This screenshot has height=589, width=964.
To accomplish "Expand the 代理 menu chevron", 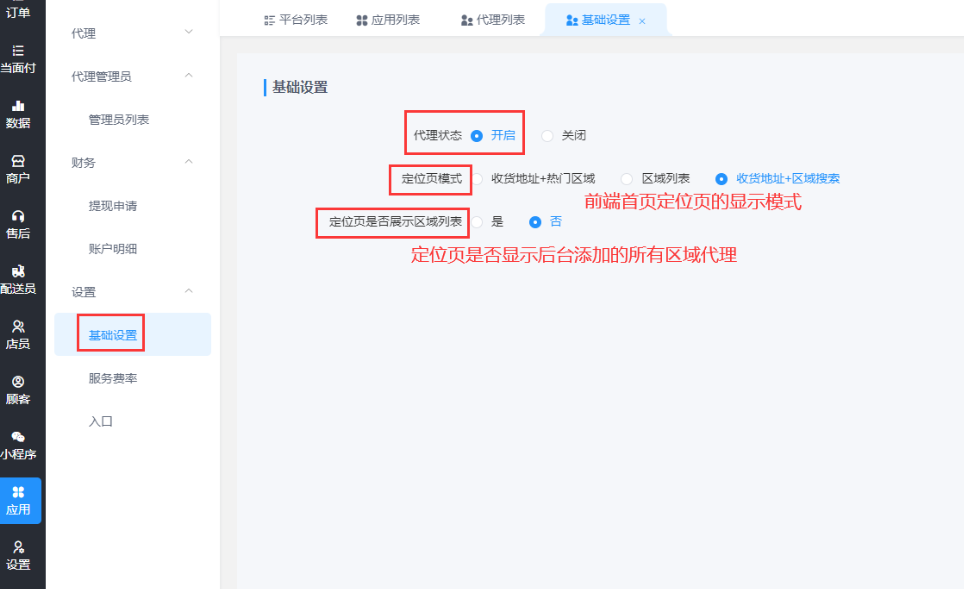I will tap(189, 31).
